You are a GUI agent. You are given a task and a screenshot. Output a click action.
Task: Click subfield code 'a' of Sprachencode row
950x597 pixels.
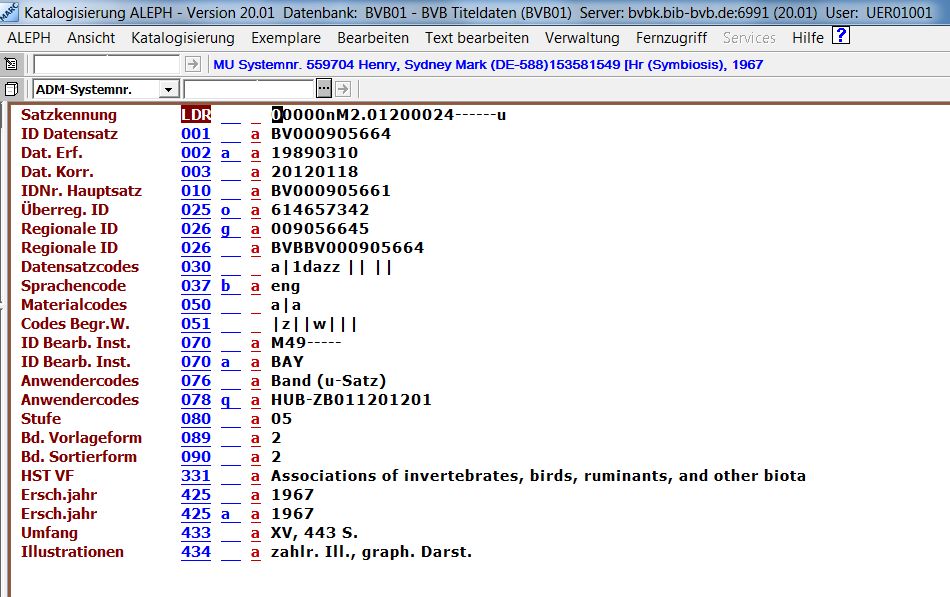pyautogui.click(x=255, y=286)
